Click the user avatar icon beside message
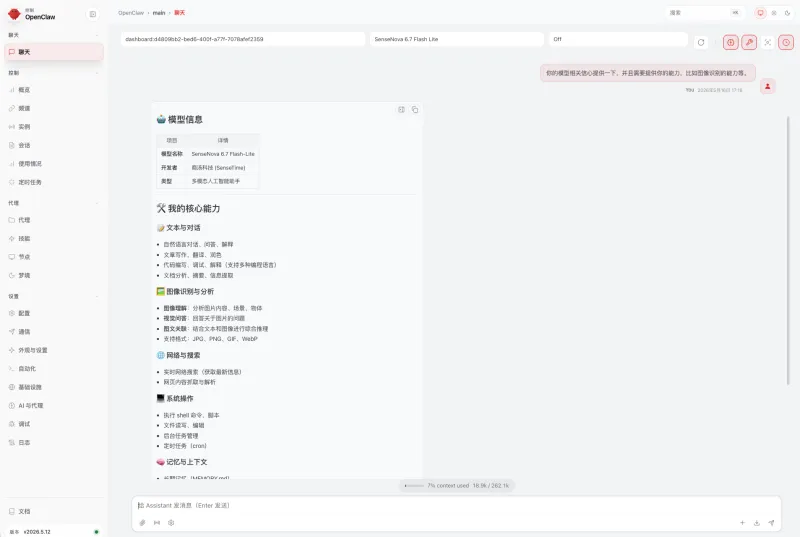800x537 pixels. click(767, 86)
